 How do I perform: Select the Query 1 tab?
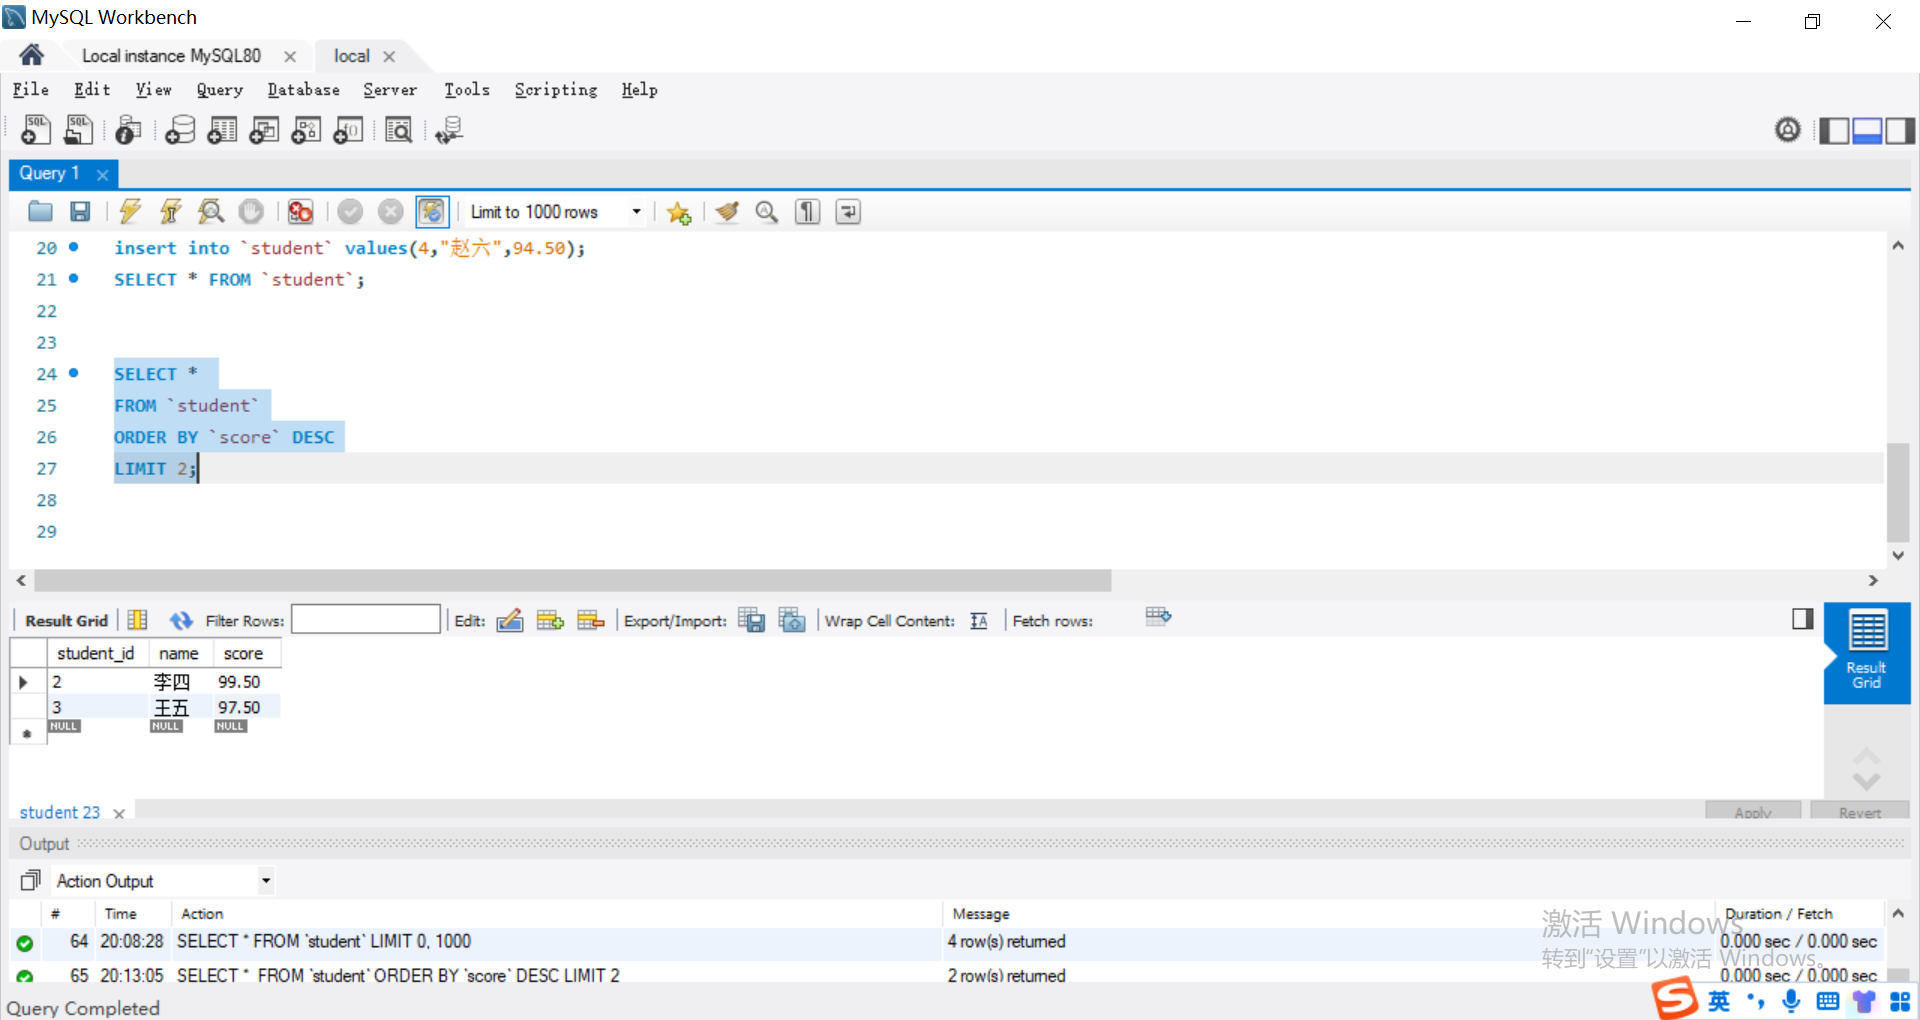click(x=49, y=173)
